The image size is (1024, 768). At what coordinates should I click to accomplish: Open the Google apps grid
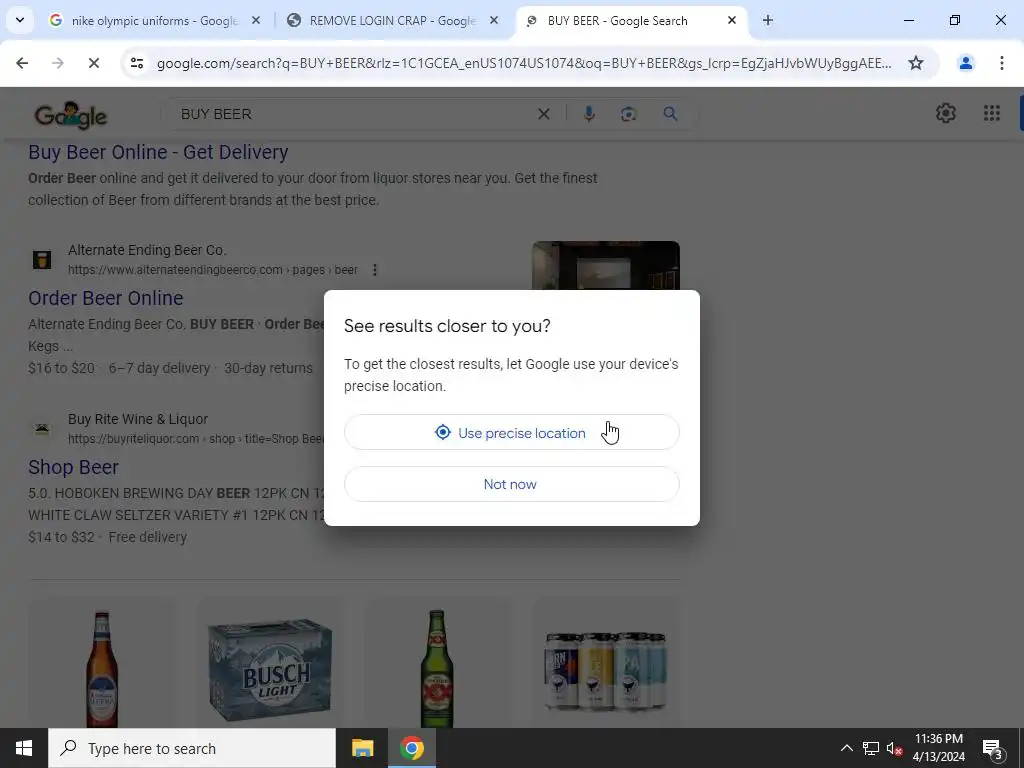(x=991, y=114)
